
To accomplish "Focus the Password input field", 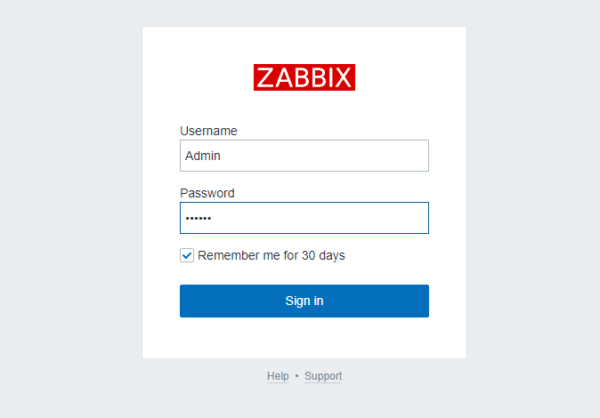I will (x=304, y=218).
